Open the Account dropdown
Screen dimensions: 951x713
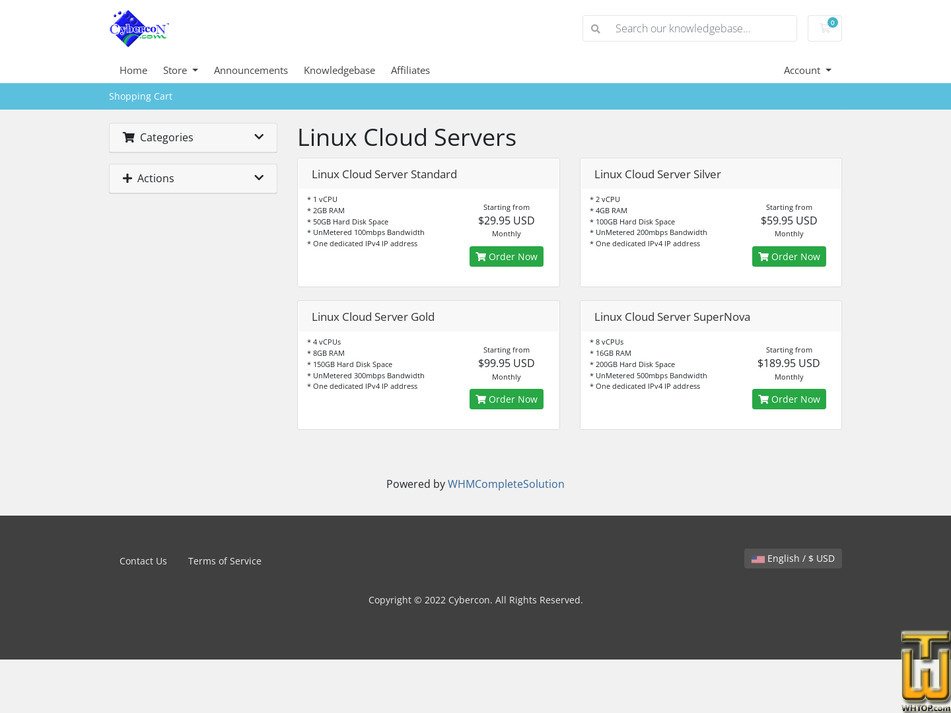(x=806, y=70)
